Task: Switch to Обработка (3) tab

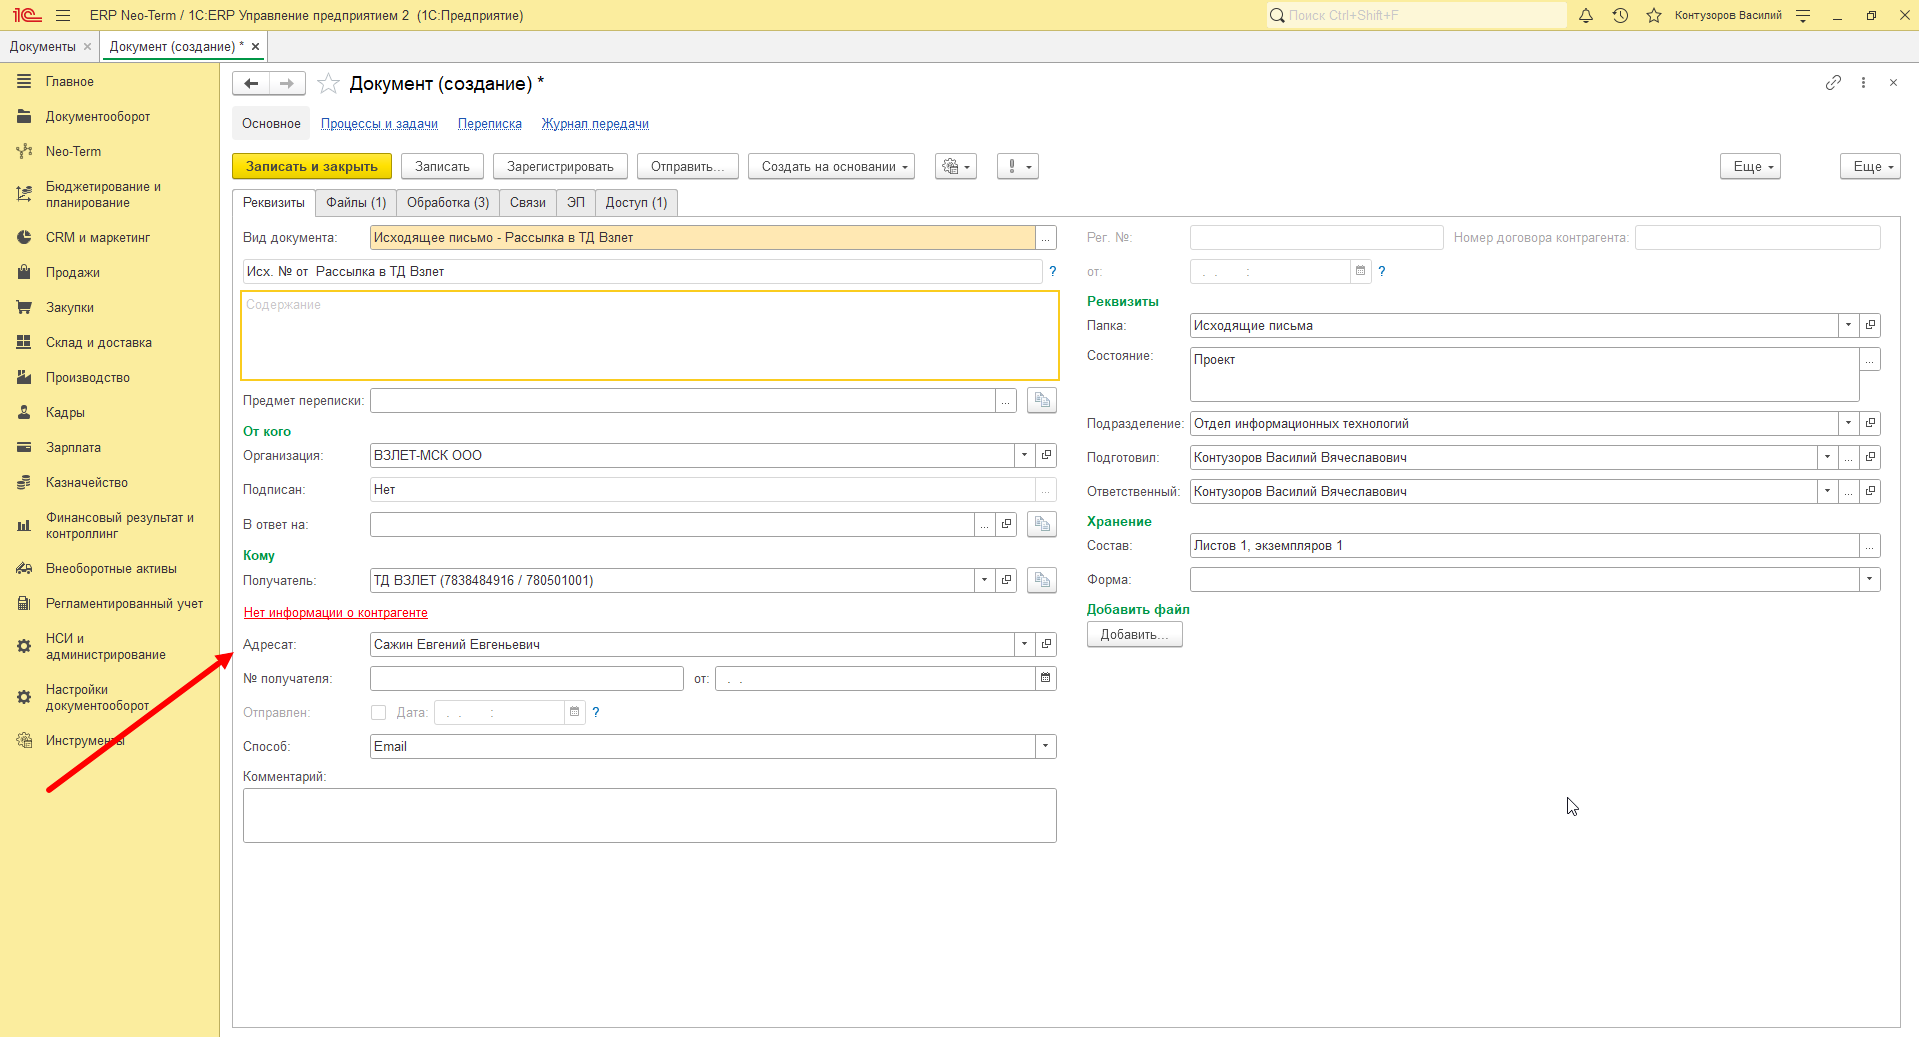Action: click(x=448, y=202)
